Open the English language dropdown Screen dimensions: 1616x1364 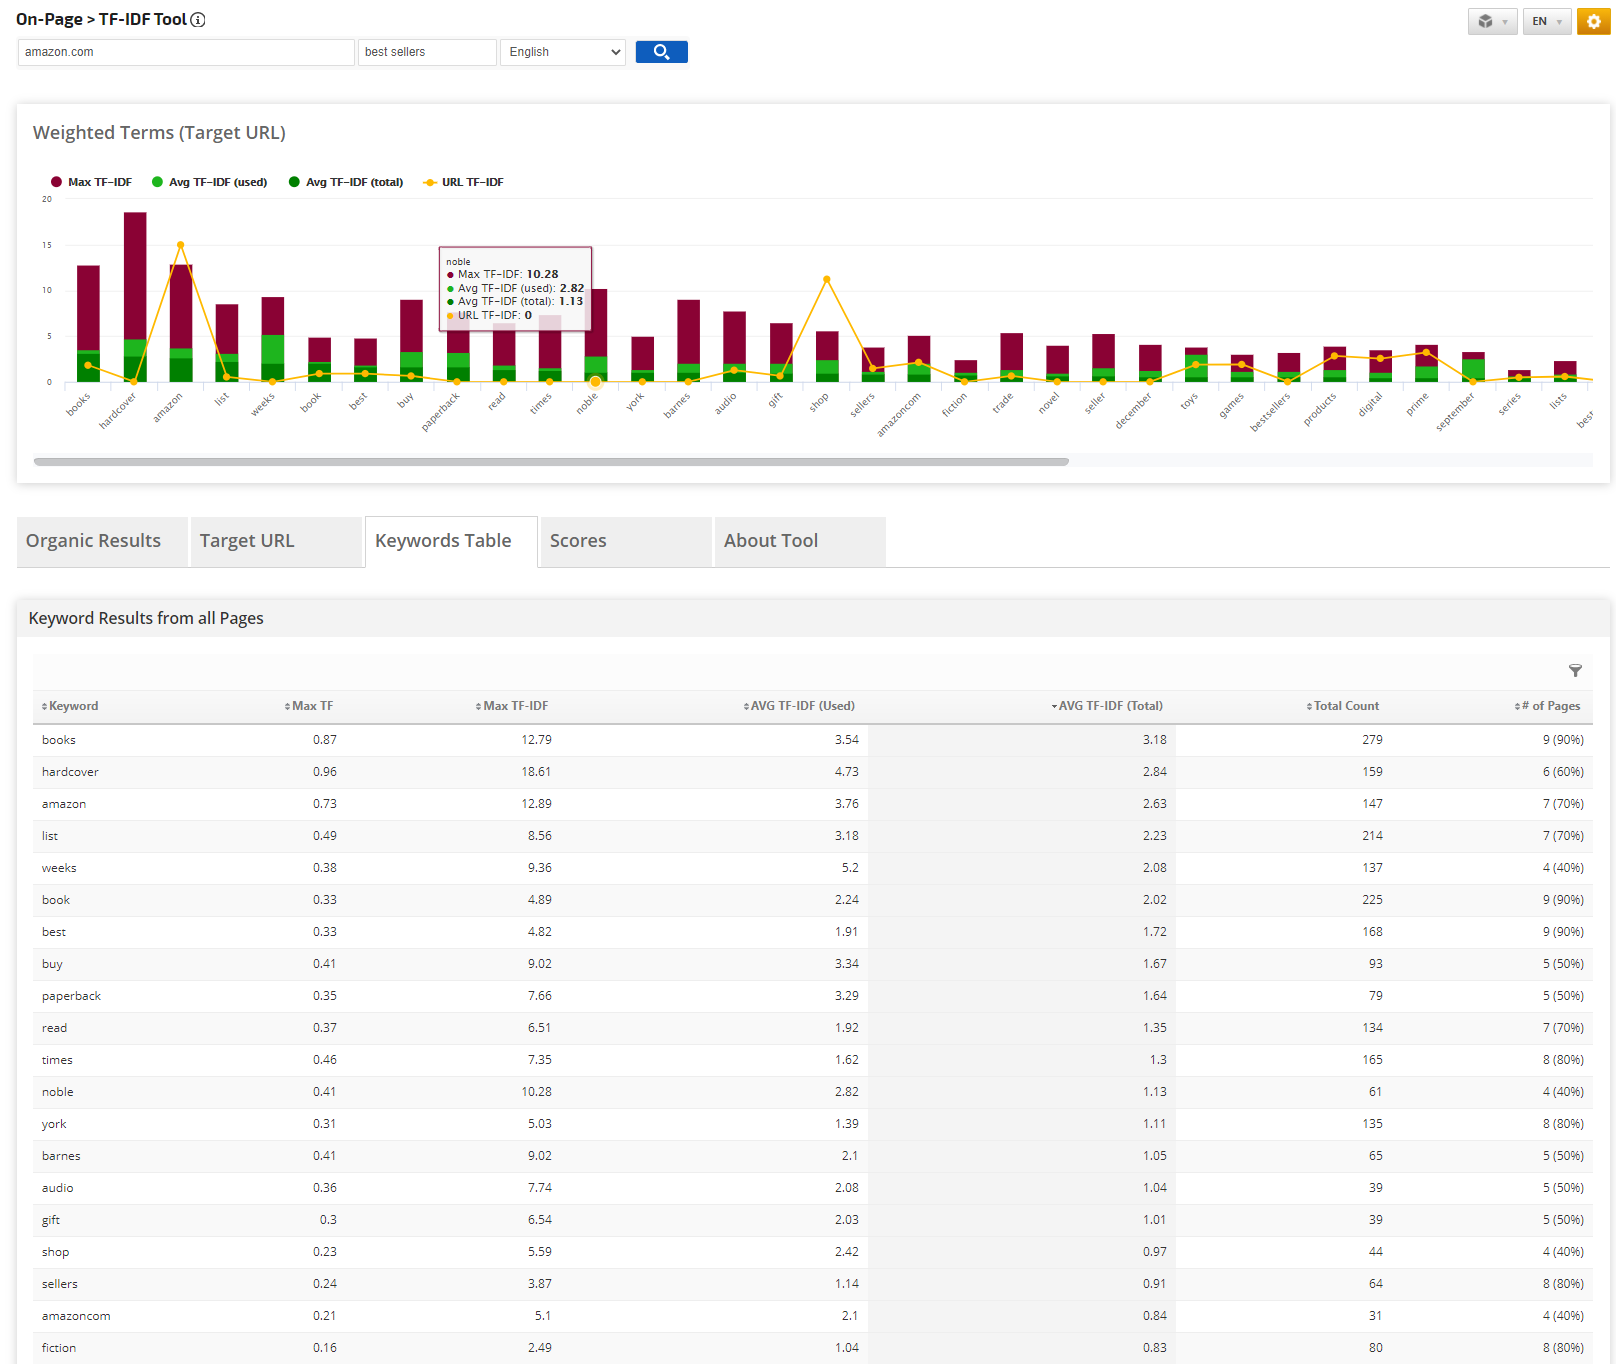pos(563,52)
